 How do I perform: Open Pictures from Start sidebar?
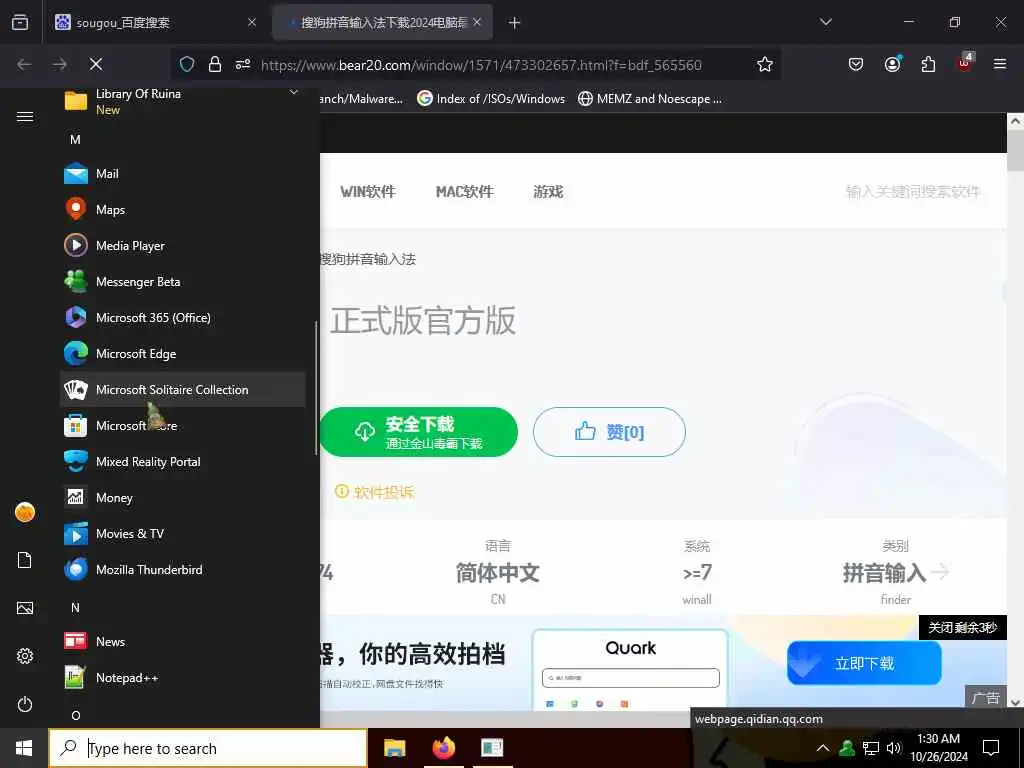25,608
